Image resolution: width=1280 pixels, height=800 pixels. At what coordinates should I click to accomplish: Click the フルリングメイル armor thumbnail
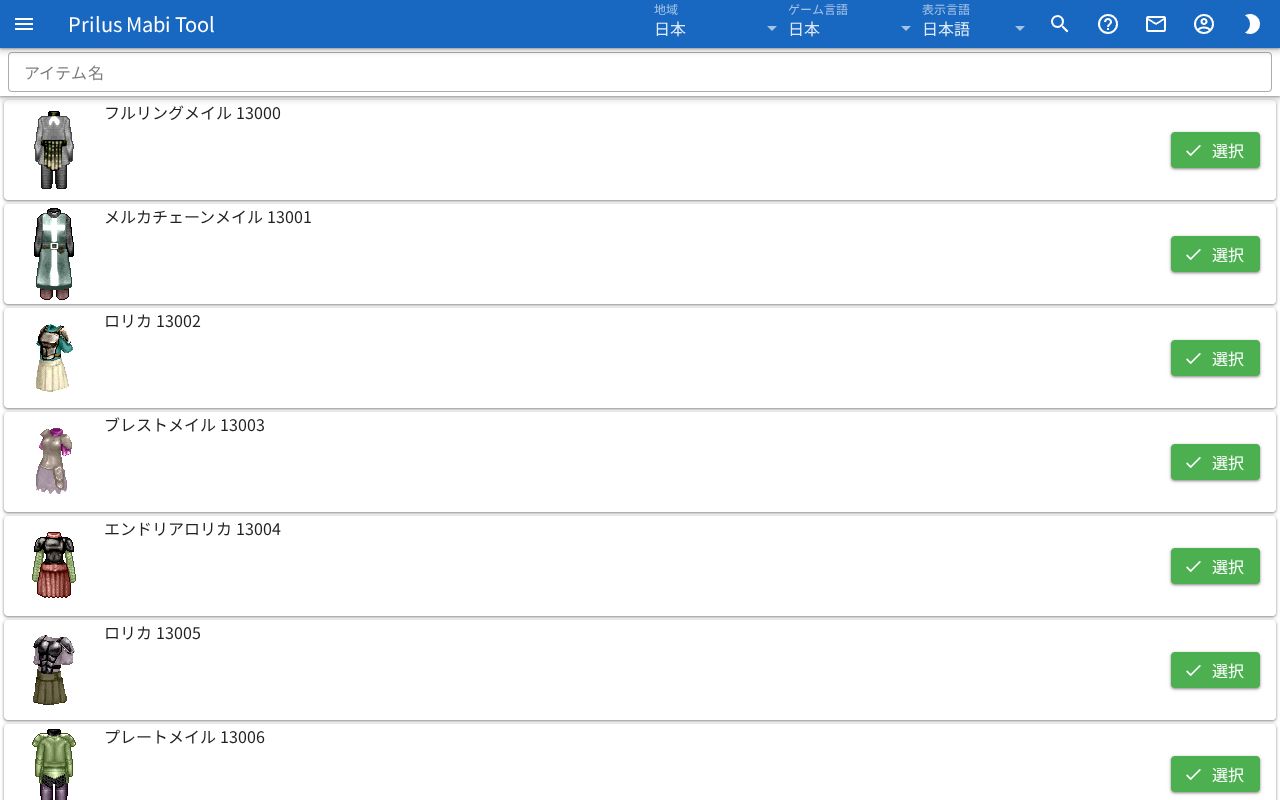point(54,150)
